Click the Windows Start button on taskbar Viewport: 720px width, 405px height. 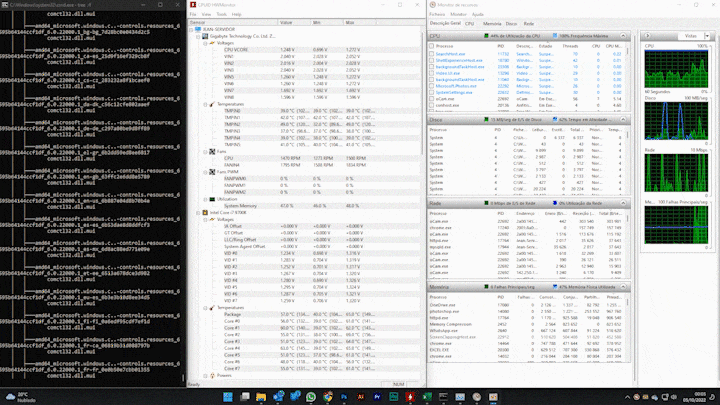(x=228, y=397)
